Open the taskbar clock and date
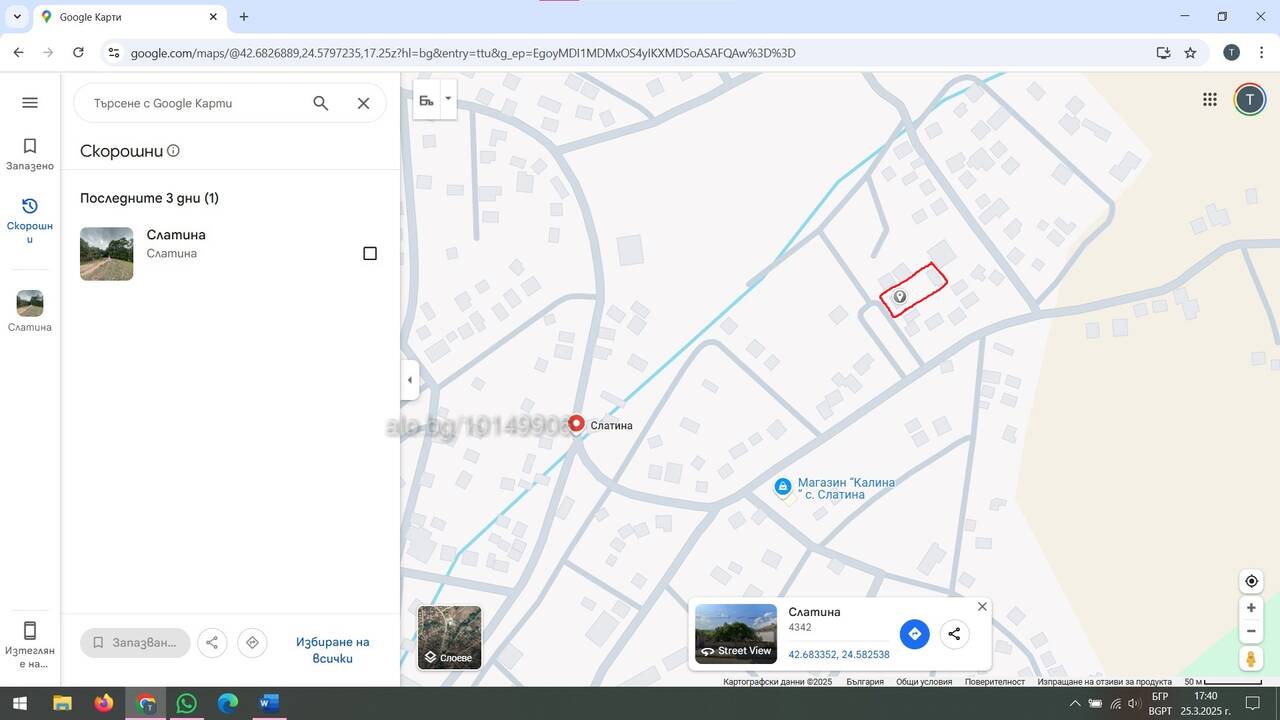This screenshot has width=1280, height=720. pyautogui.click(x=1205, y=703)
